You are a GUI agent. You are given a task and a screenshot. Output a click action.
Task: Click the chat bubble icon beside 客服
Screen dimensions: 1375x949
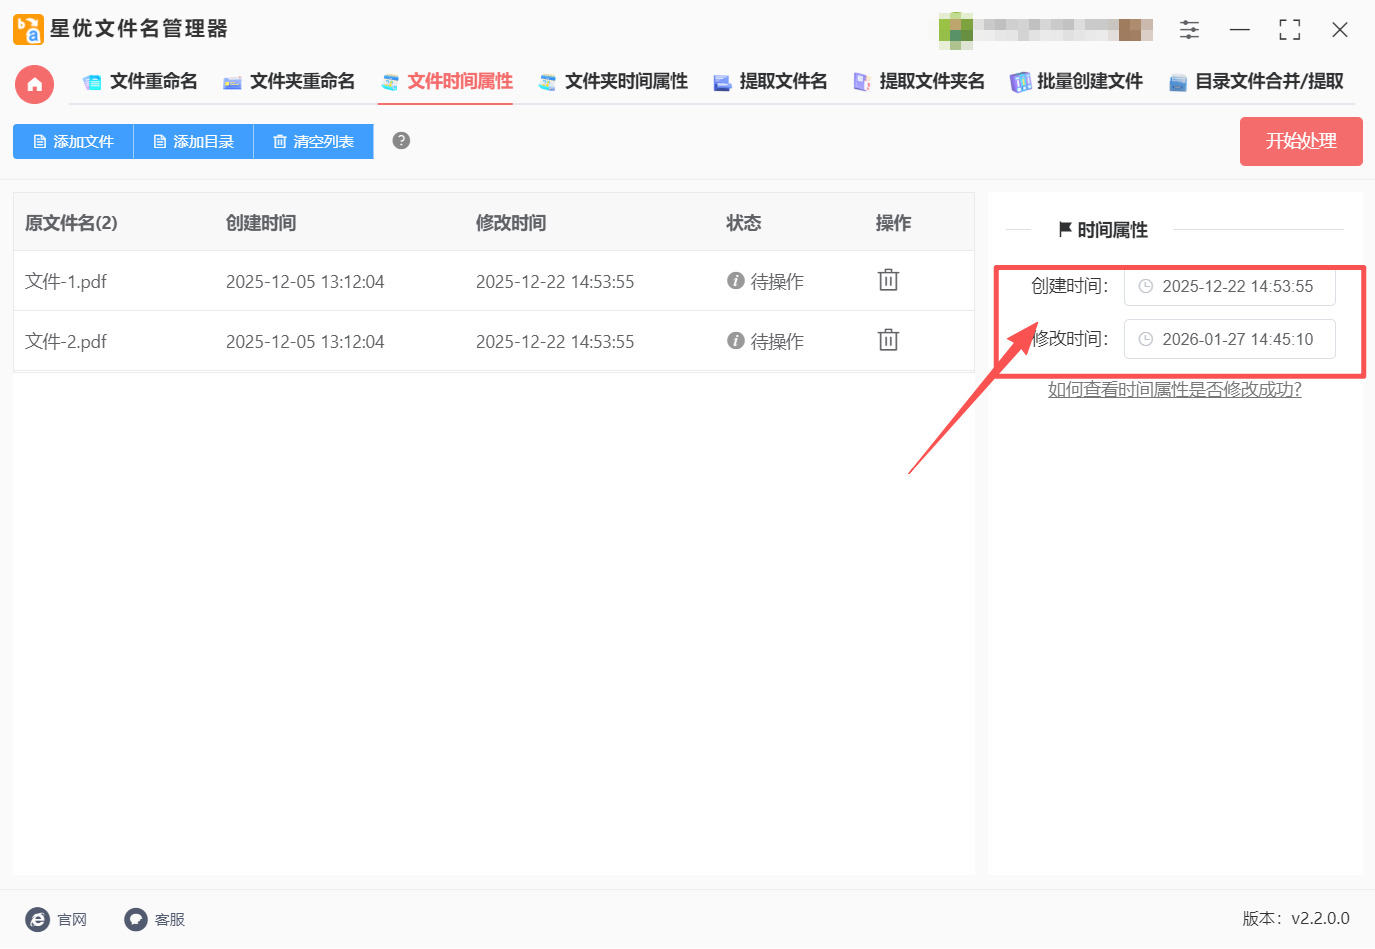click(x=135, y=920)
